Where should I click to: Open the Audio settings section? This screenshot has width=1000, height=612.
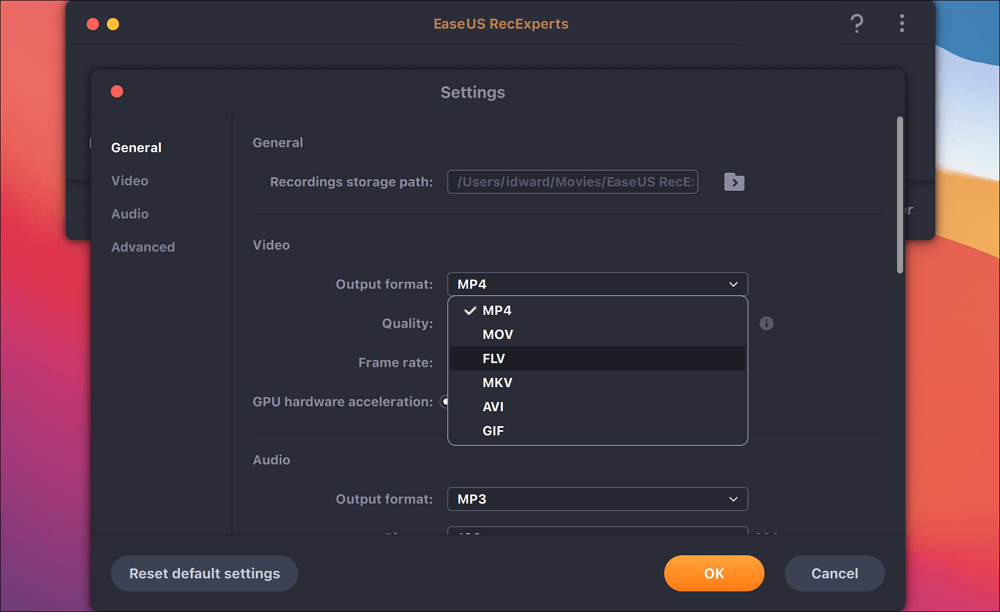tap(129, 213)
